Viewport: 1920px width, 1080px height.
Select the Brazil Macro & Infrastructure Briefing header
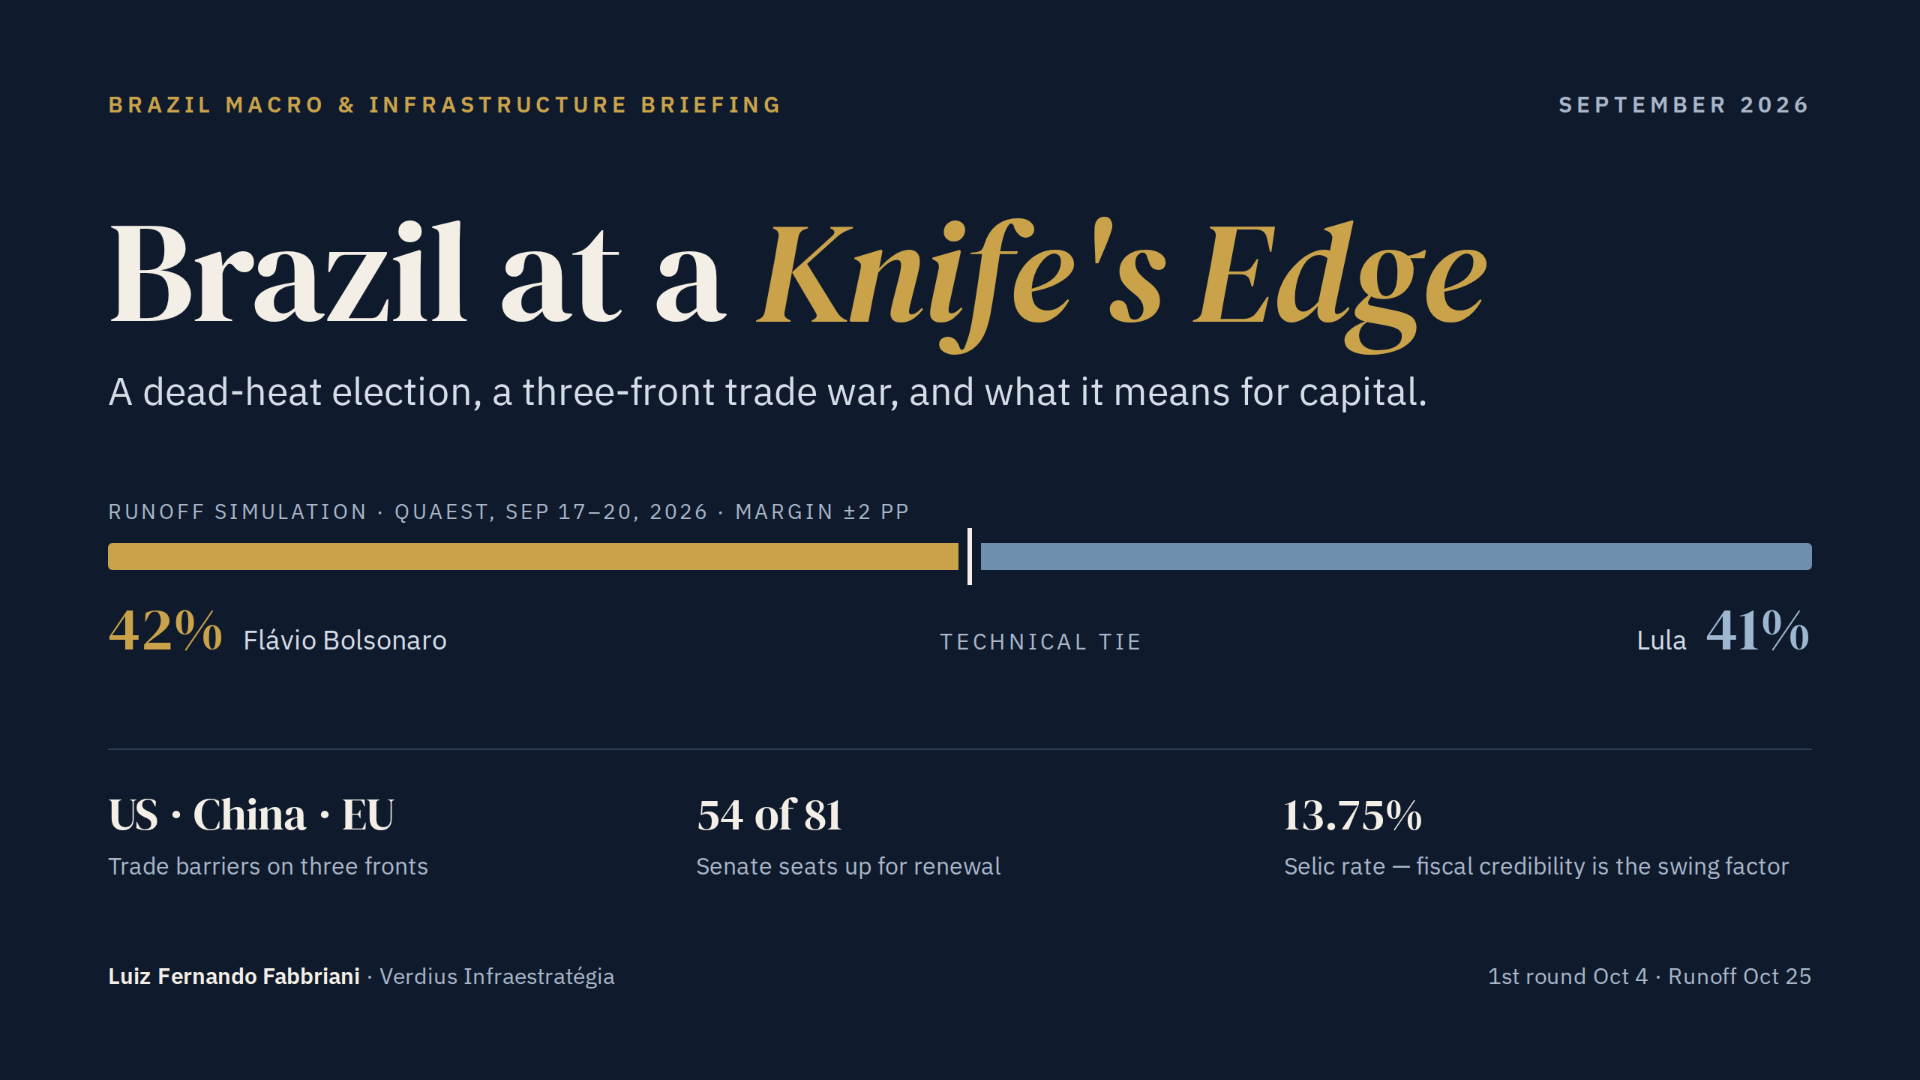tap(445, 105)
